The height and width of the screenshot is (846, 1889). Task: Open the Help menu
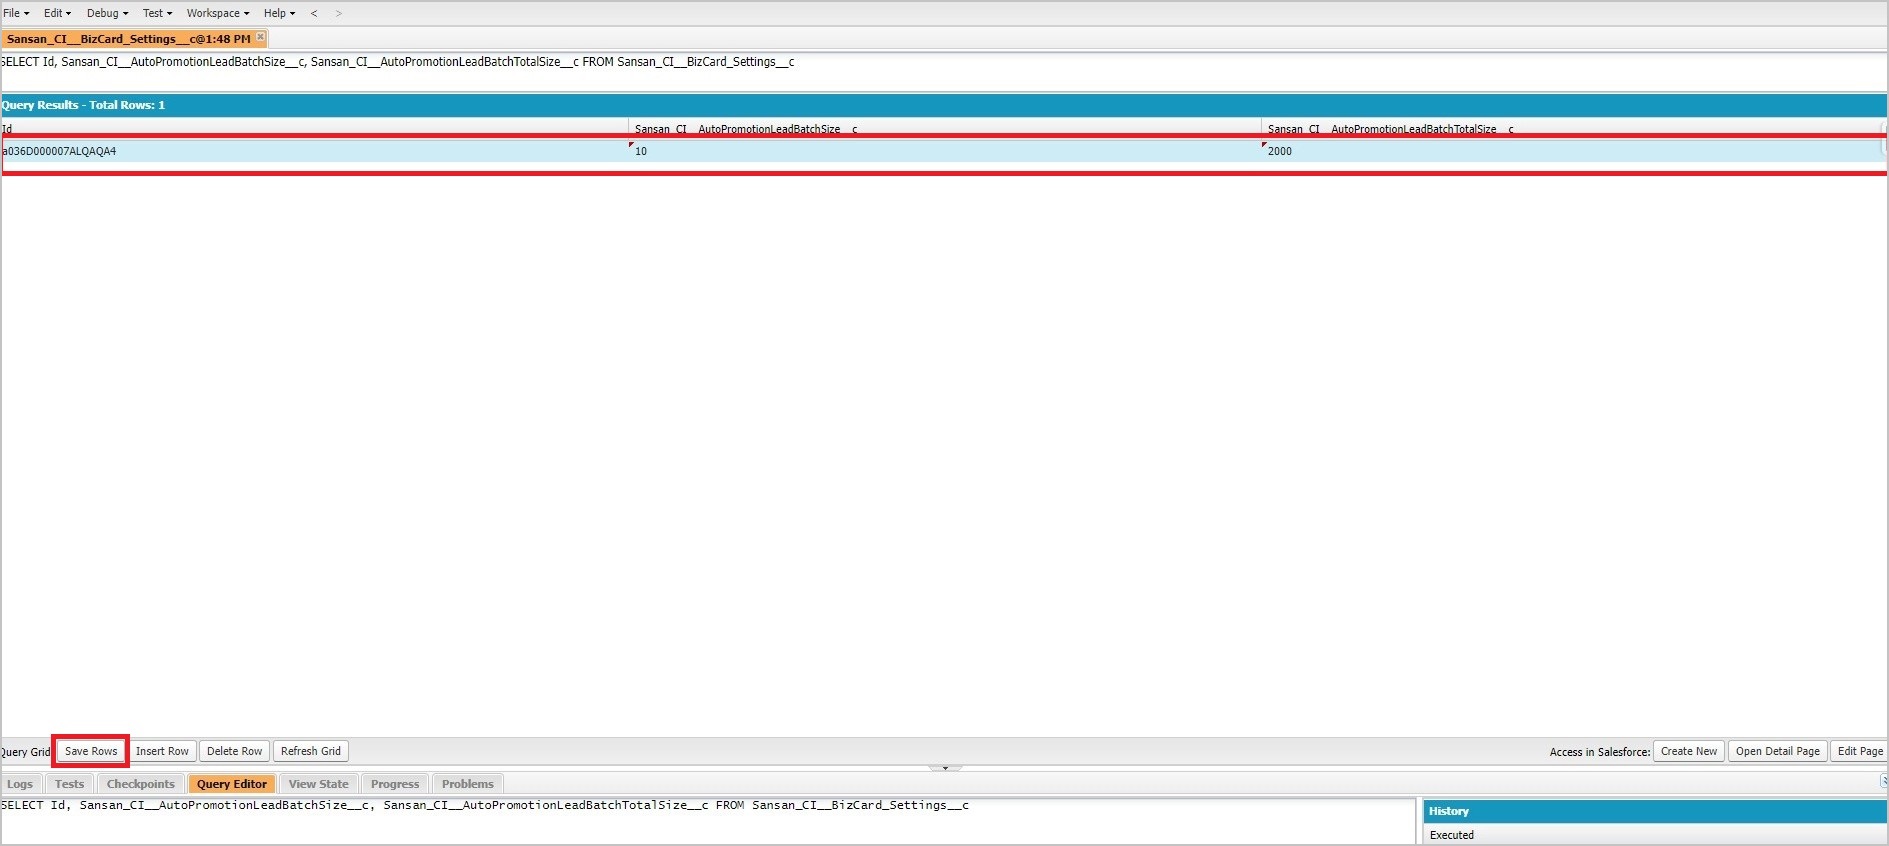pos(279,13)
